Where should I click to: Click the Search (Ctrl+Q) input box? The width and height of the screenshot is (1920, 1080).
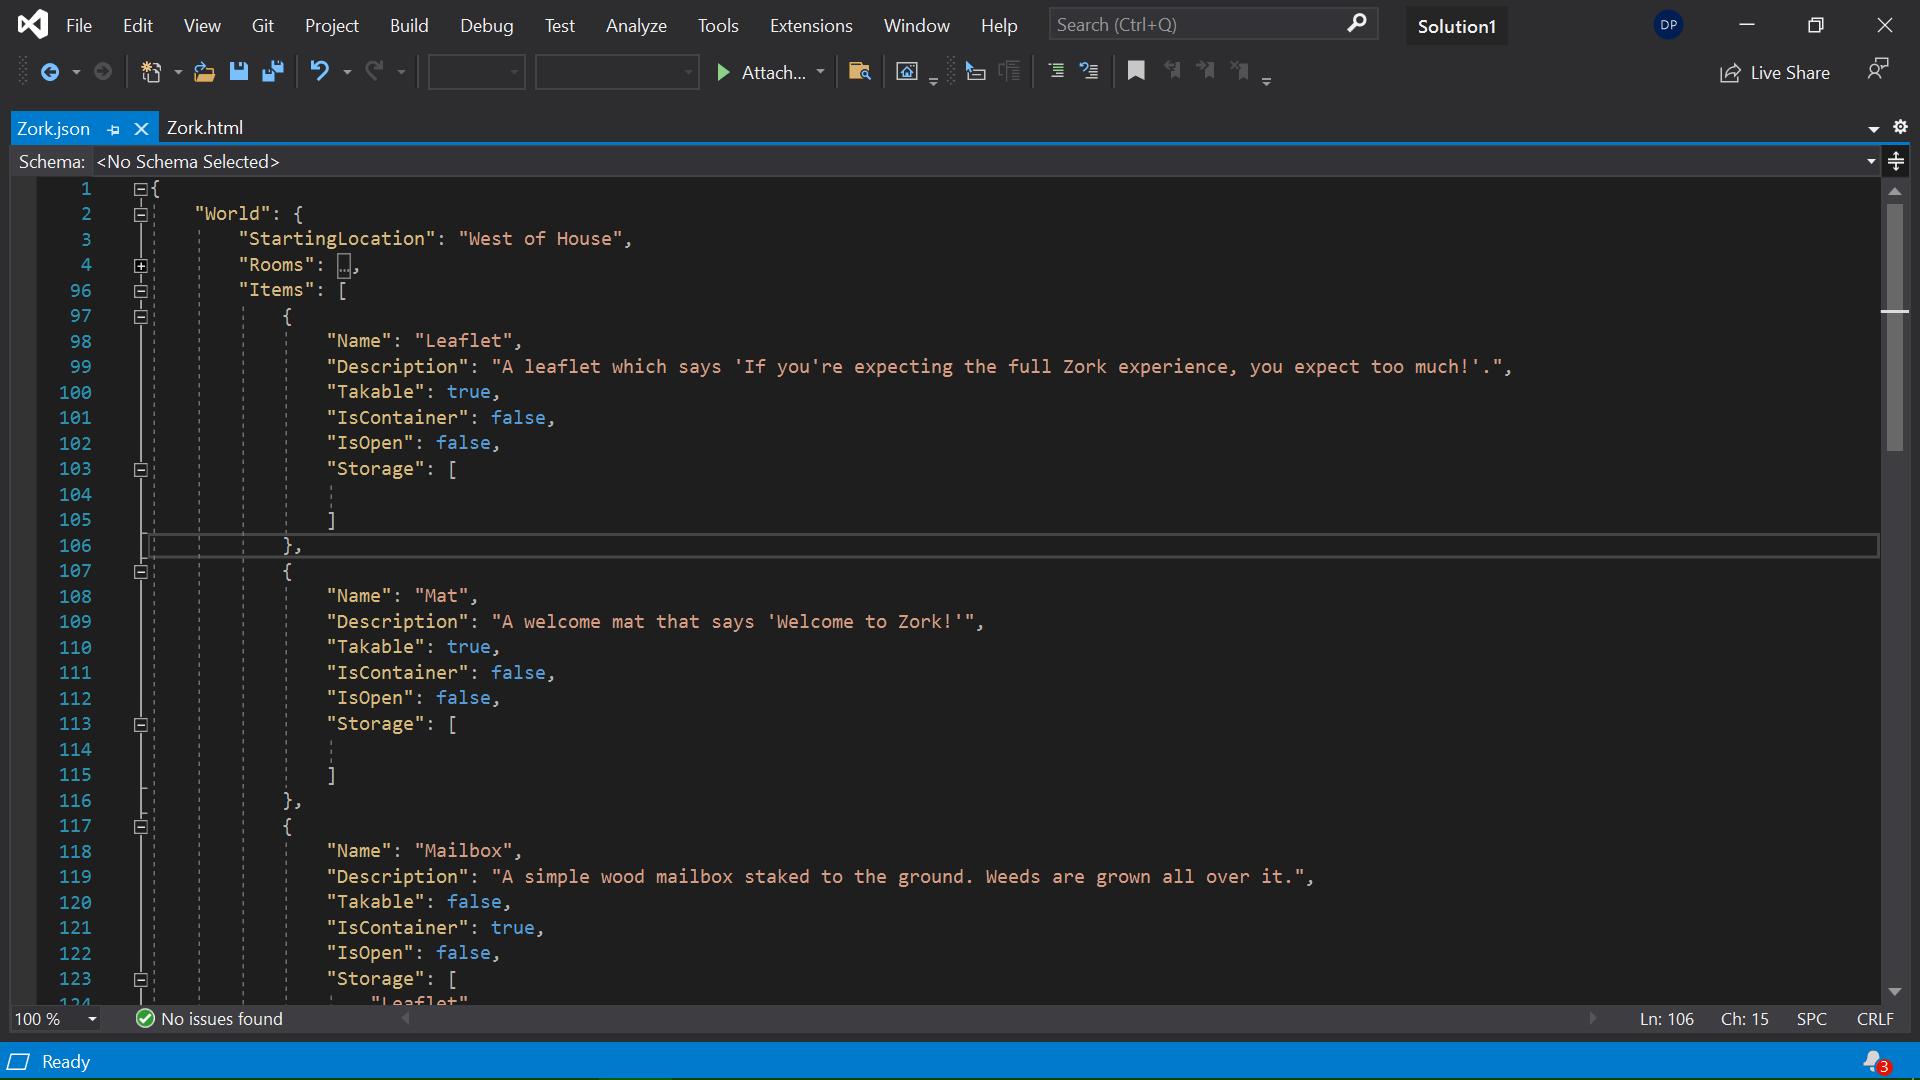[1213, 24]
